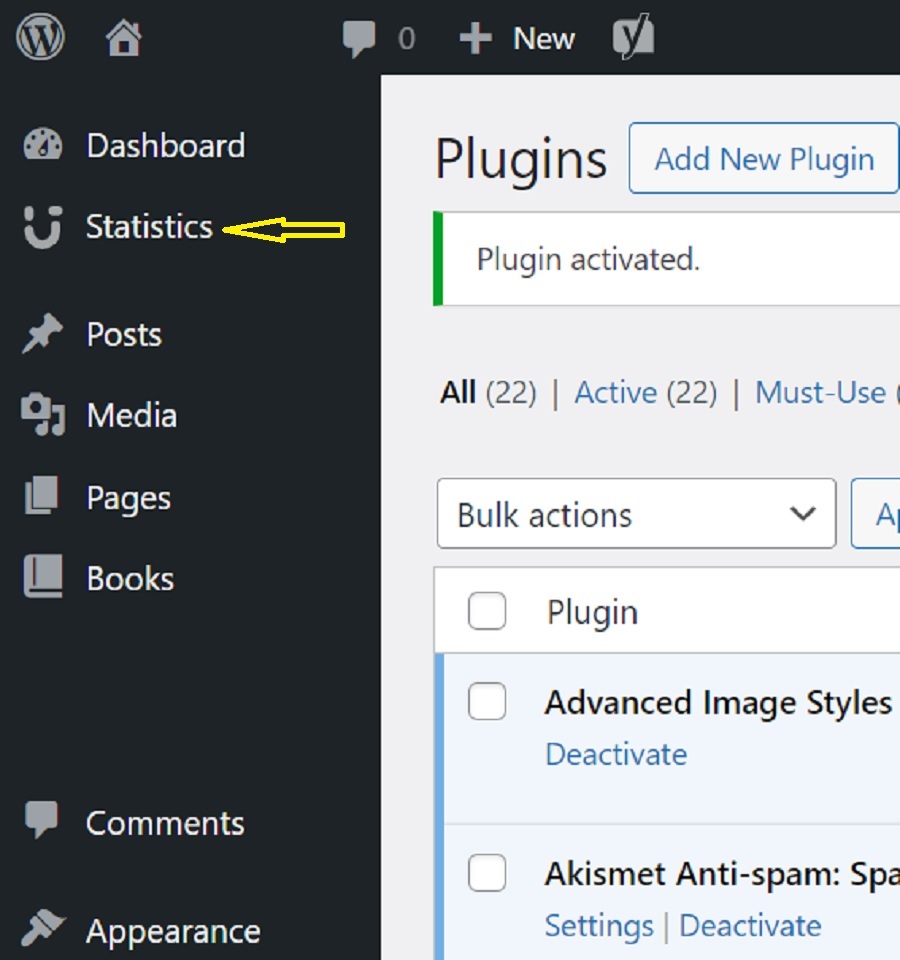Switch to the Active plugins filter

point(615,392)
